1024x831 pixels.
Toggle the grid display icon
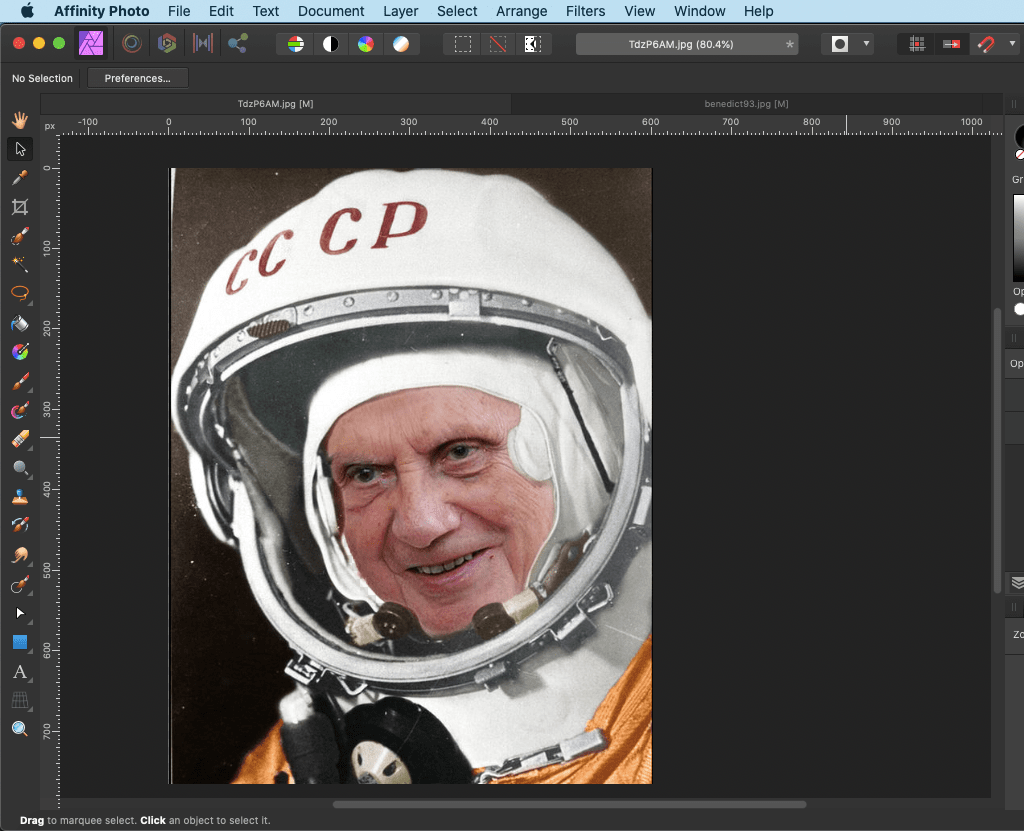click(x=917, y=44)
